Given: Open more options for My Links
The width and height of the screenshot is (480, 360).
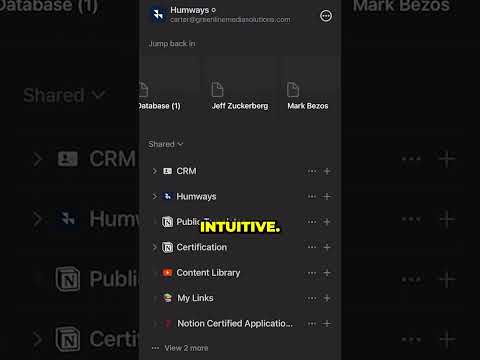Looking at the screenshot, I should 312,298.
